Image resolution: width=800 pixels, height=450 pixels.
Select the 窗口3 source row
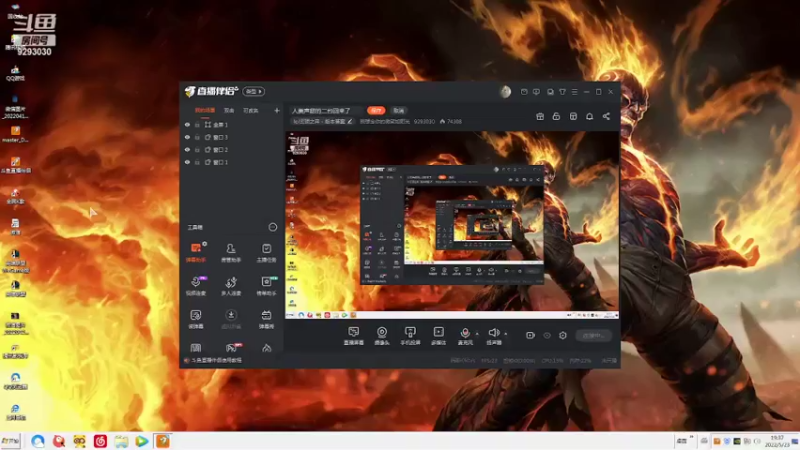click(232, 137)
